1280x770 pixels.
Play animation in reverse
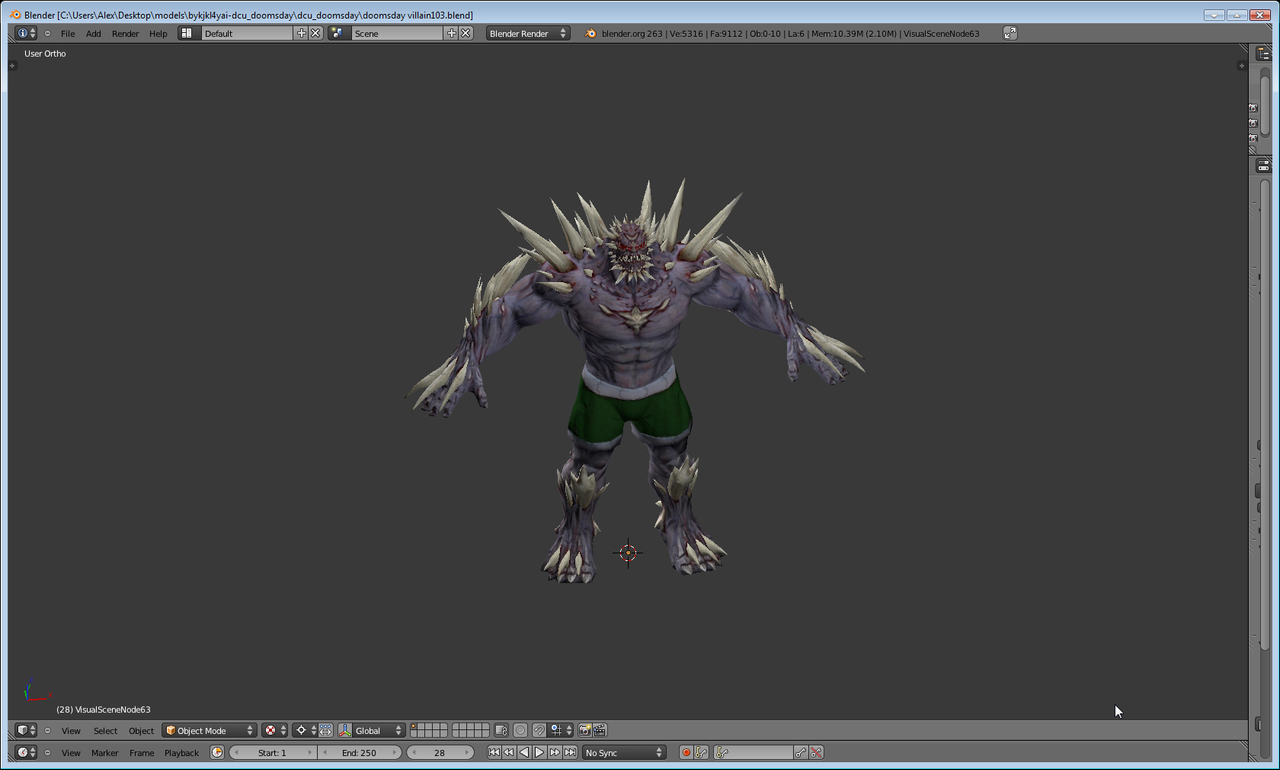point(524,753)
